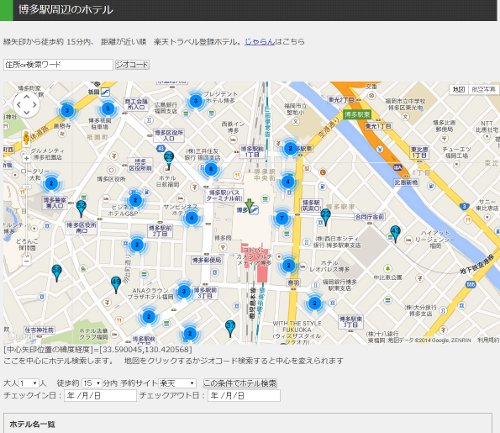Open the 2 cluster right of 博多駅前1丁目
The width and height of the screenshot is (500, 433).
pos(290,148)
